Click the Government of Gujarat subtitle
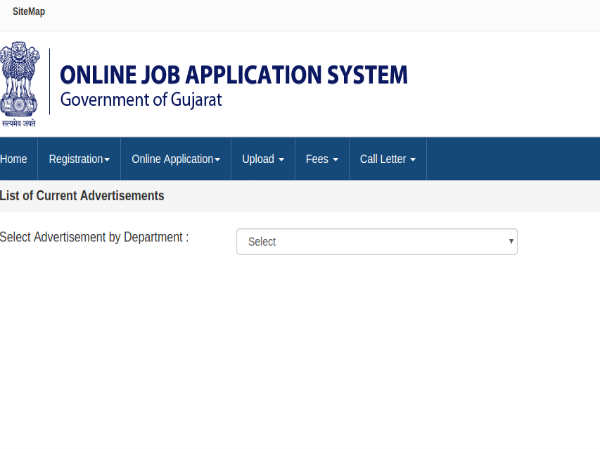 coord(141,100)
